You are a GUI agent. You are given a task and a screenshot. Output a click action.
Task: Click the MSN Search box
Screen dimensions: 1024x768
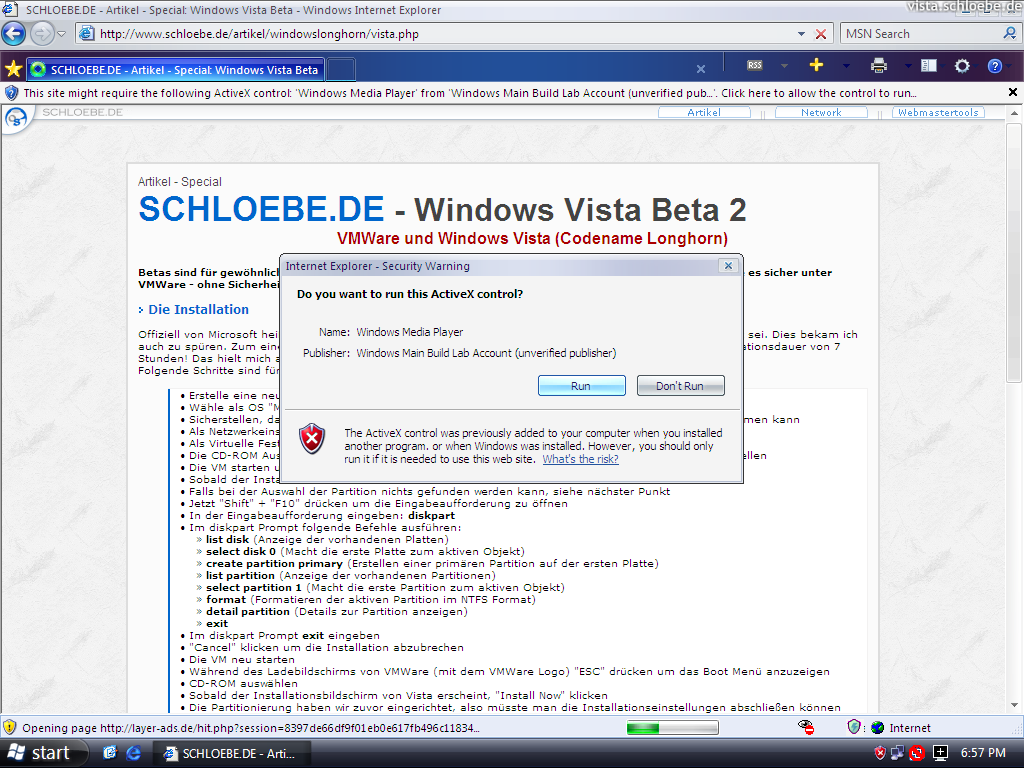pos(921,34)
